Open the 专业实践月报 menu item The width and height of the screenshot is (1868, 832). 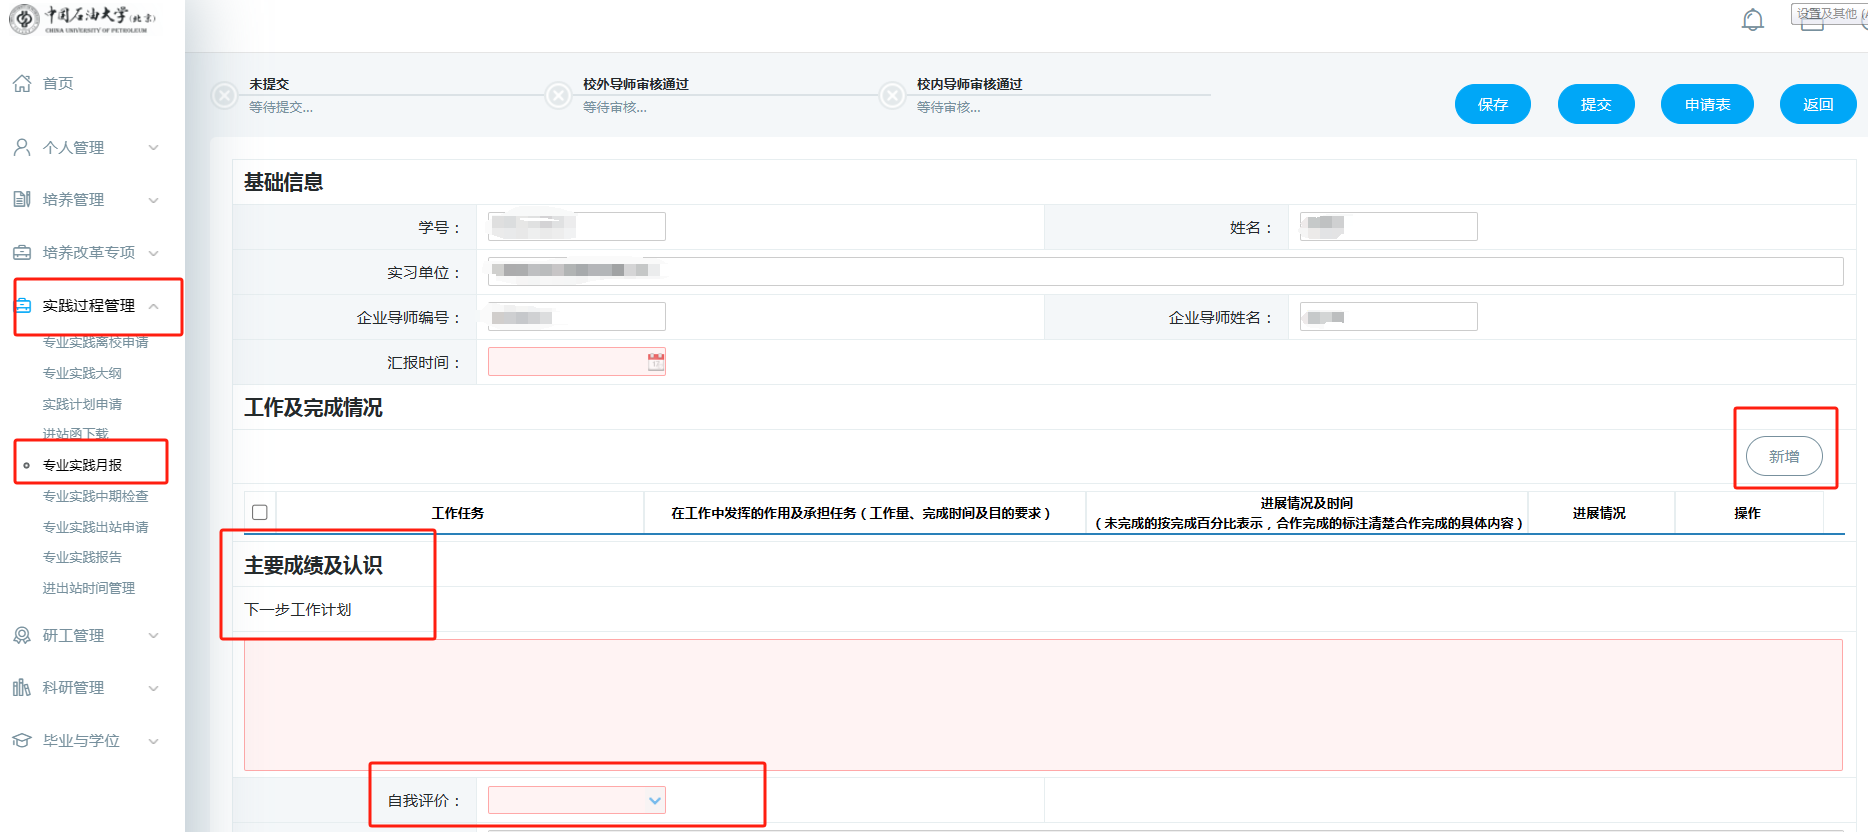point(82,465)
